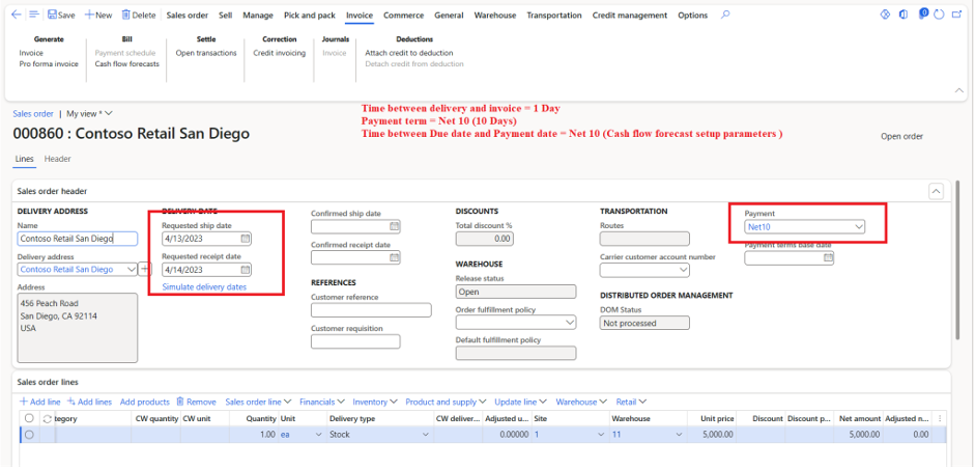This screenshot has width=977, height=470.
Task: Click the grid select-all circle header
Action: point(29,419)
